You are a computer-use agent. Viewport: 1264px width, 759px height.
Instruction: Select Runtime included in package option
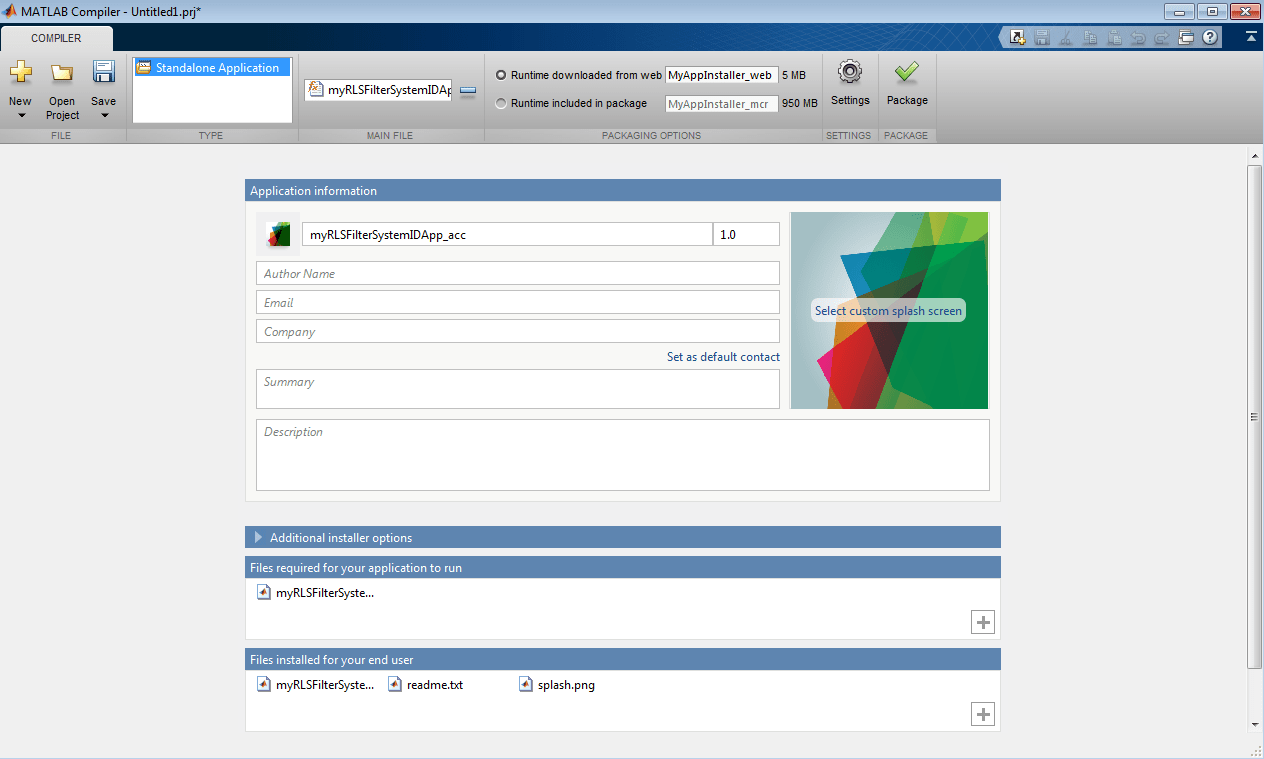pos(501,103)
